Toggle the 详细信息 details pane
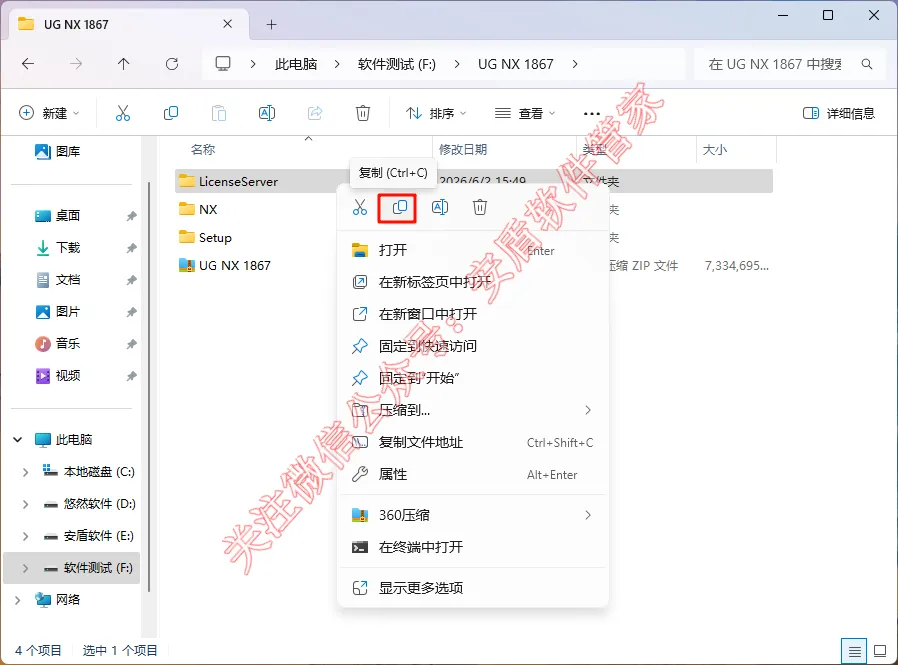Image resolution: width=898 pixels, height=665 pixels. pyautogui.click(x=838, y=113)
